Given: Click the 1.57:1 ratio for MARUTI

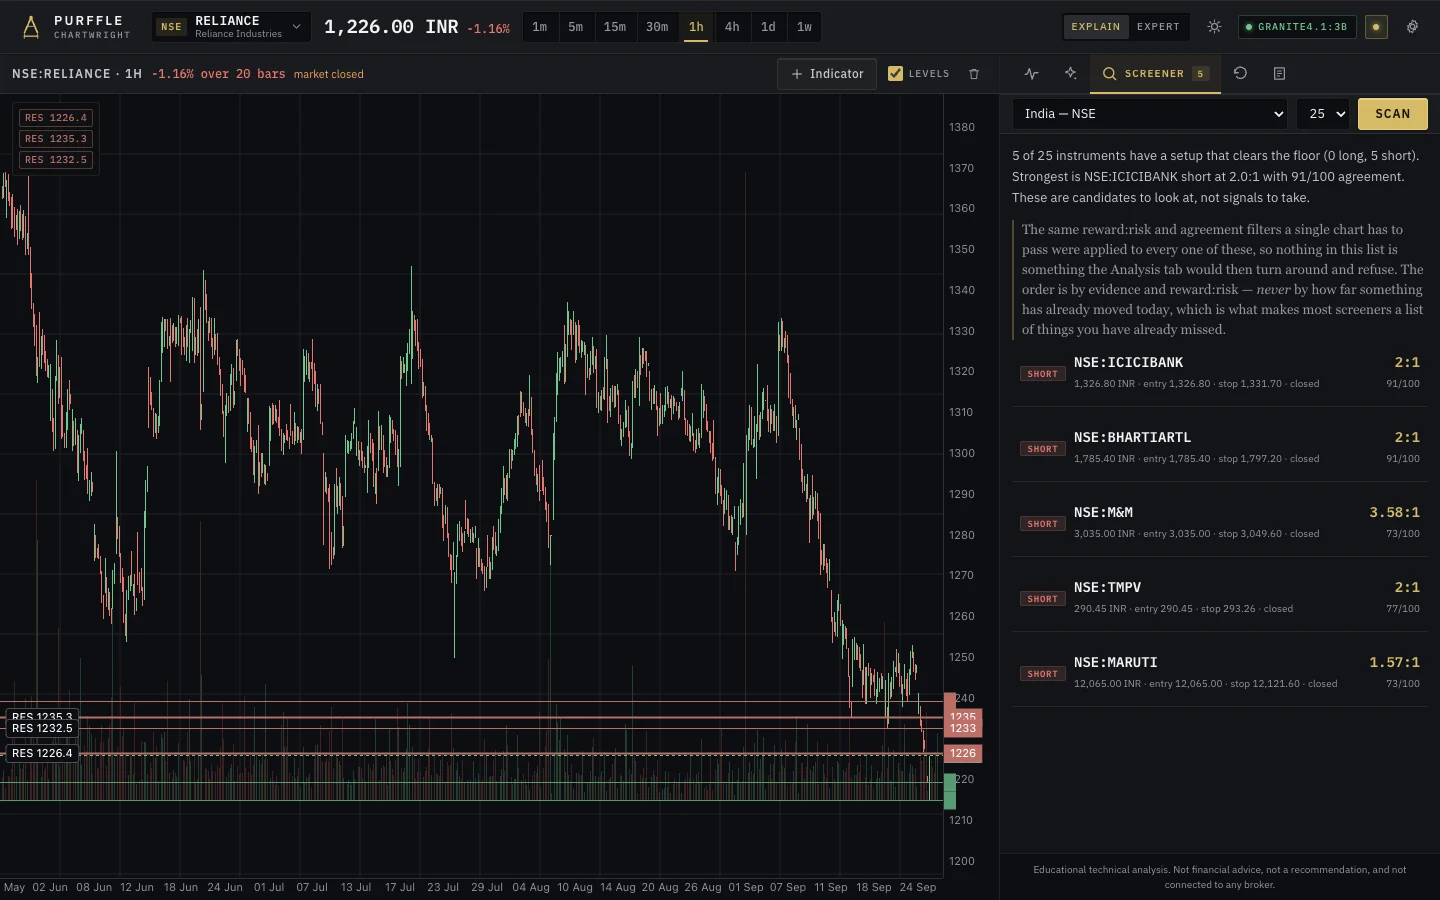Looking at the screenshot, I should [x=1394, y=662].
